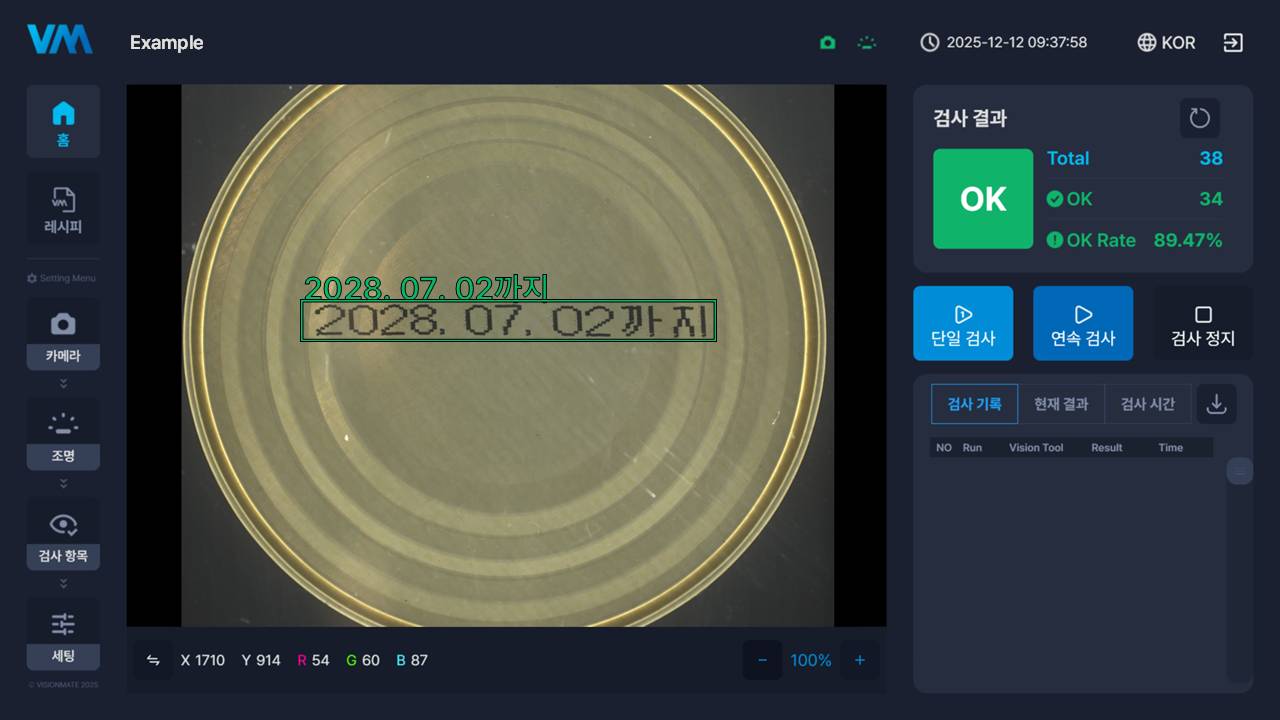1280x720 pixels.
Task: Start single inspection (단일 검사)
Action: click(x=963, y=324)
